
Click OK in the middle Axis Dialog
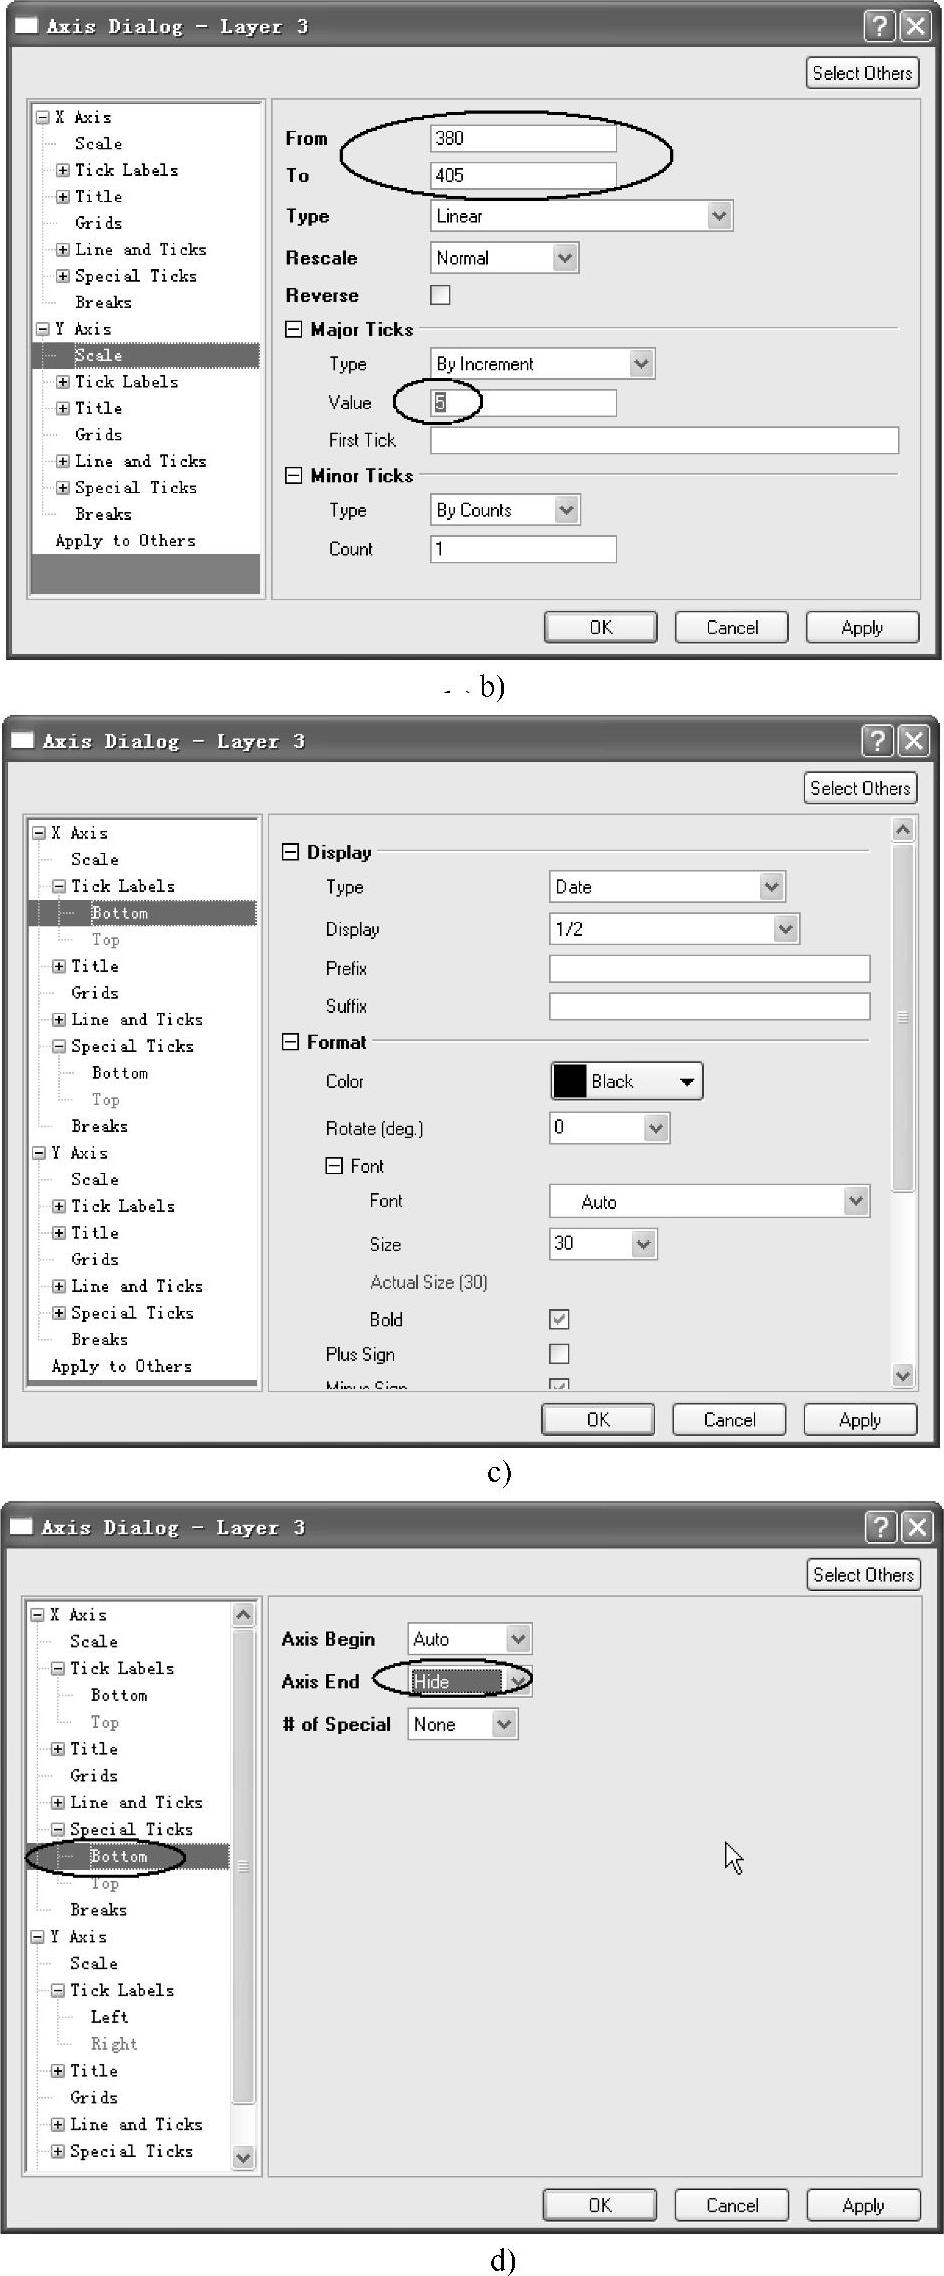click(x=598, y=1419)
